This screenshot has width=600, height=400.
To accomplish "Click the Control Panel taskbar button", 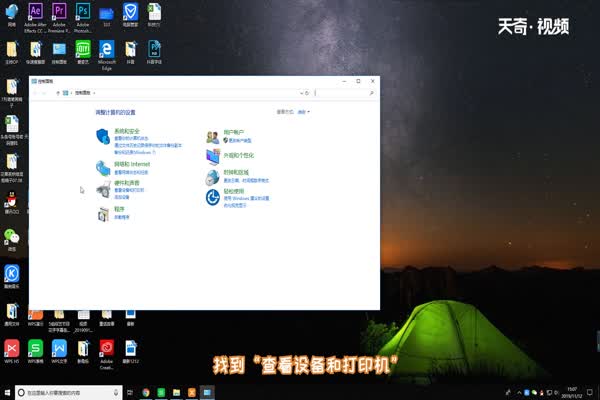I will [x=207, y=392].
